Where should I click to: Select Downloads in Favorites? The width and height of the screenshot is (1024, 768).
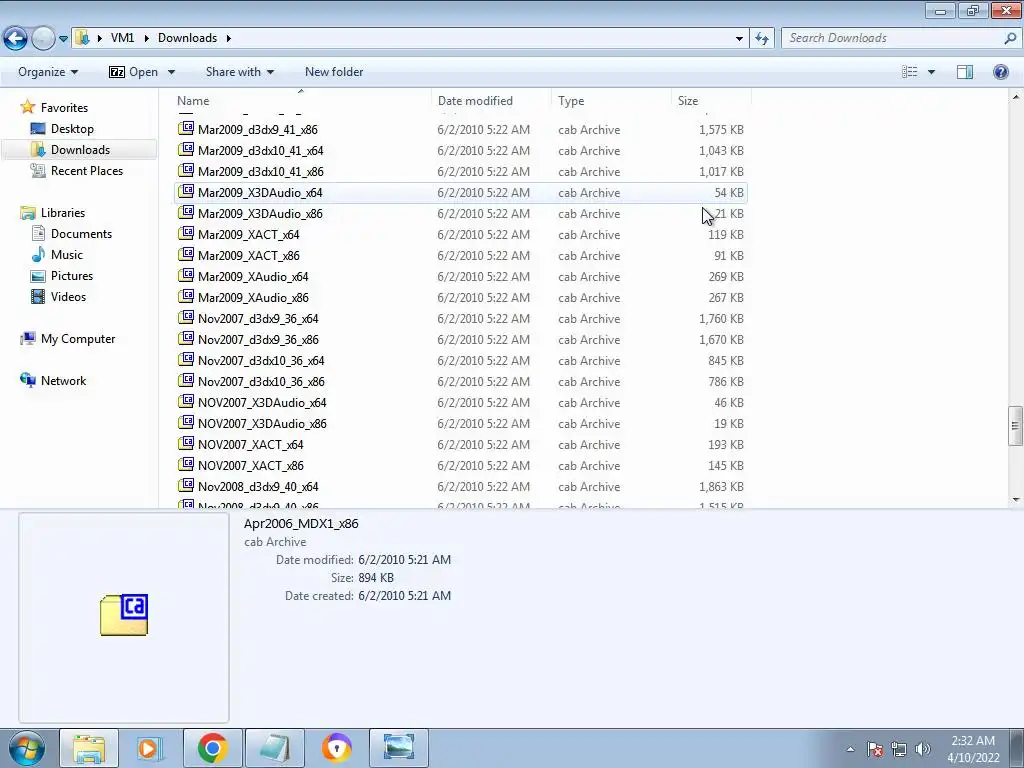point(80,150)
